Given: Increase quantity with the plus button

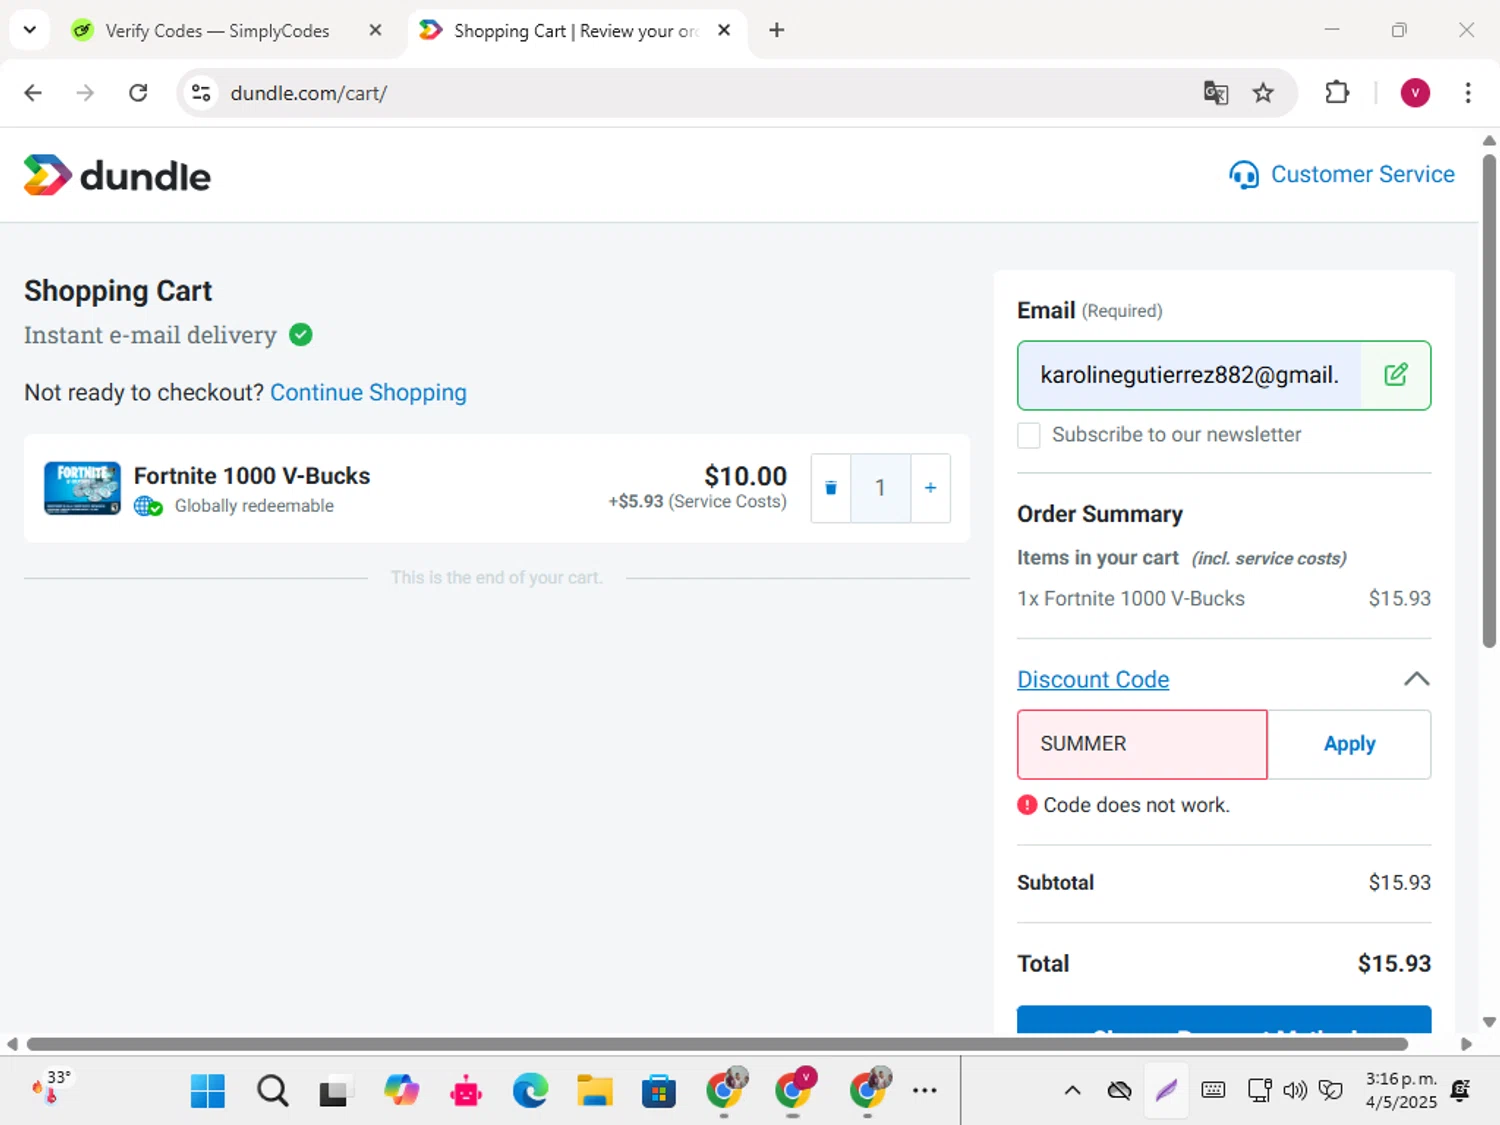Looking at the screenshot, I should pyautogui.click(x=930, y=488).
